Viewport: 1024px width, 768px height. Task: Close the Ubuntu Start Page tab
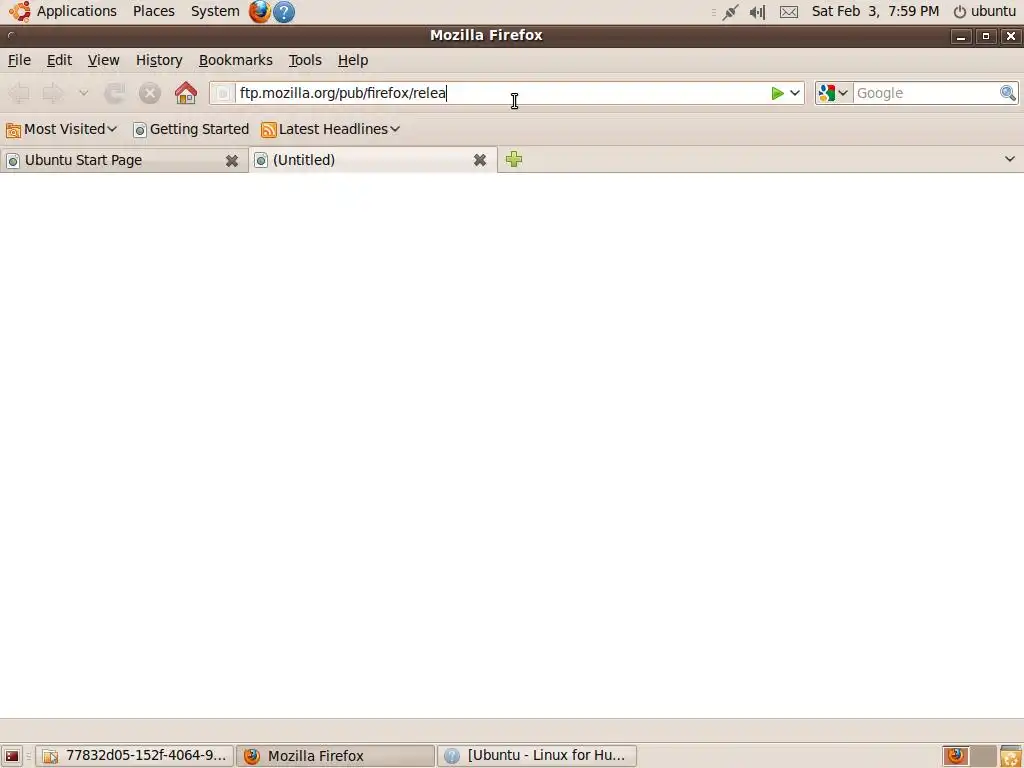click(232, 161)
